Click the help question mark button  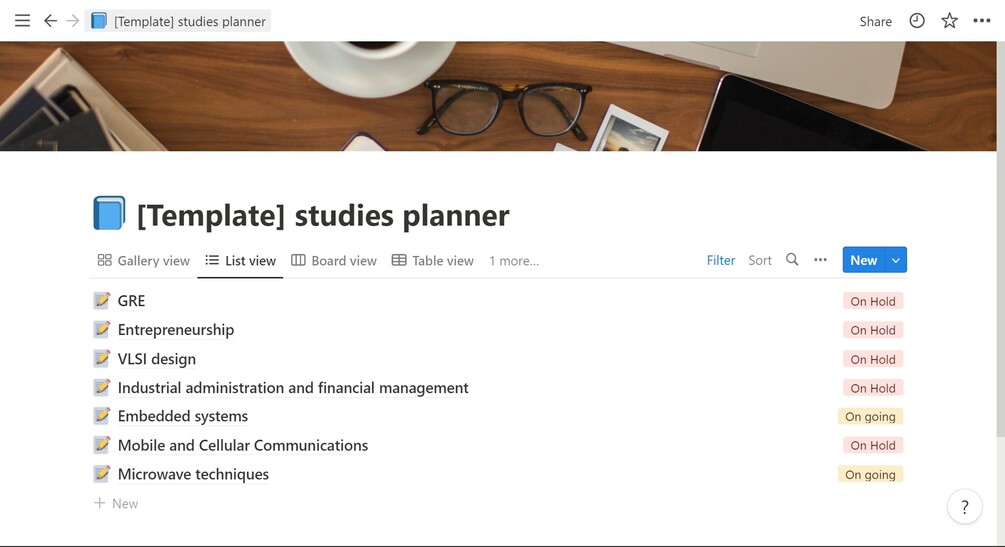tap(964, 507)
